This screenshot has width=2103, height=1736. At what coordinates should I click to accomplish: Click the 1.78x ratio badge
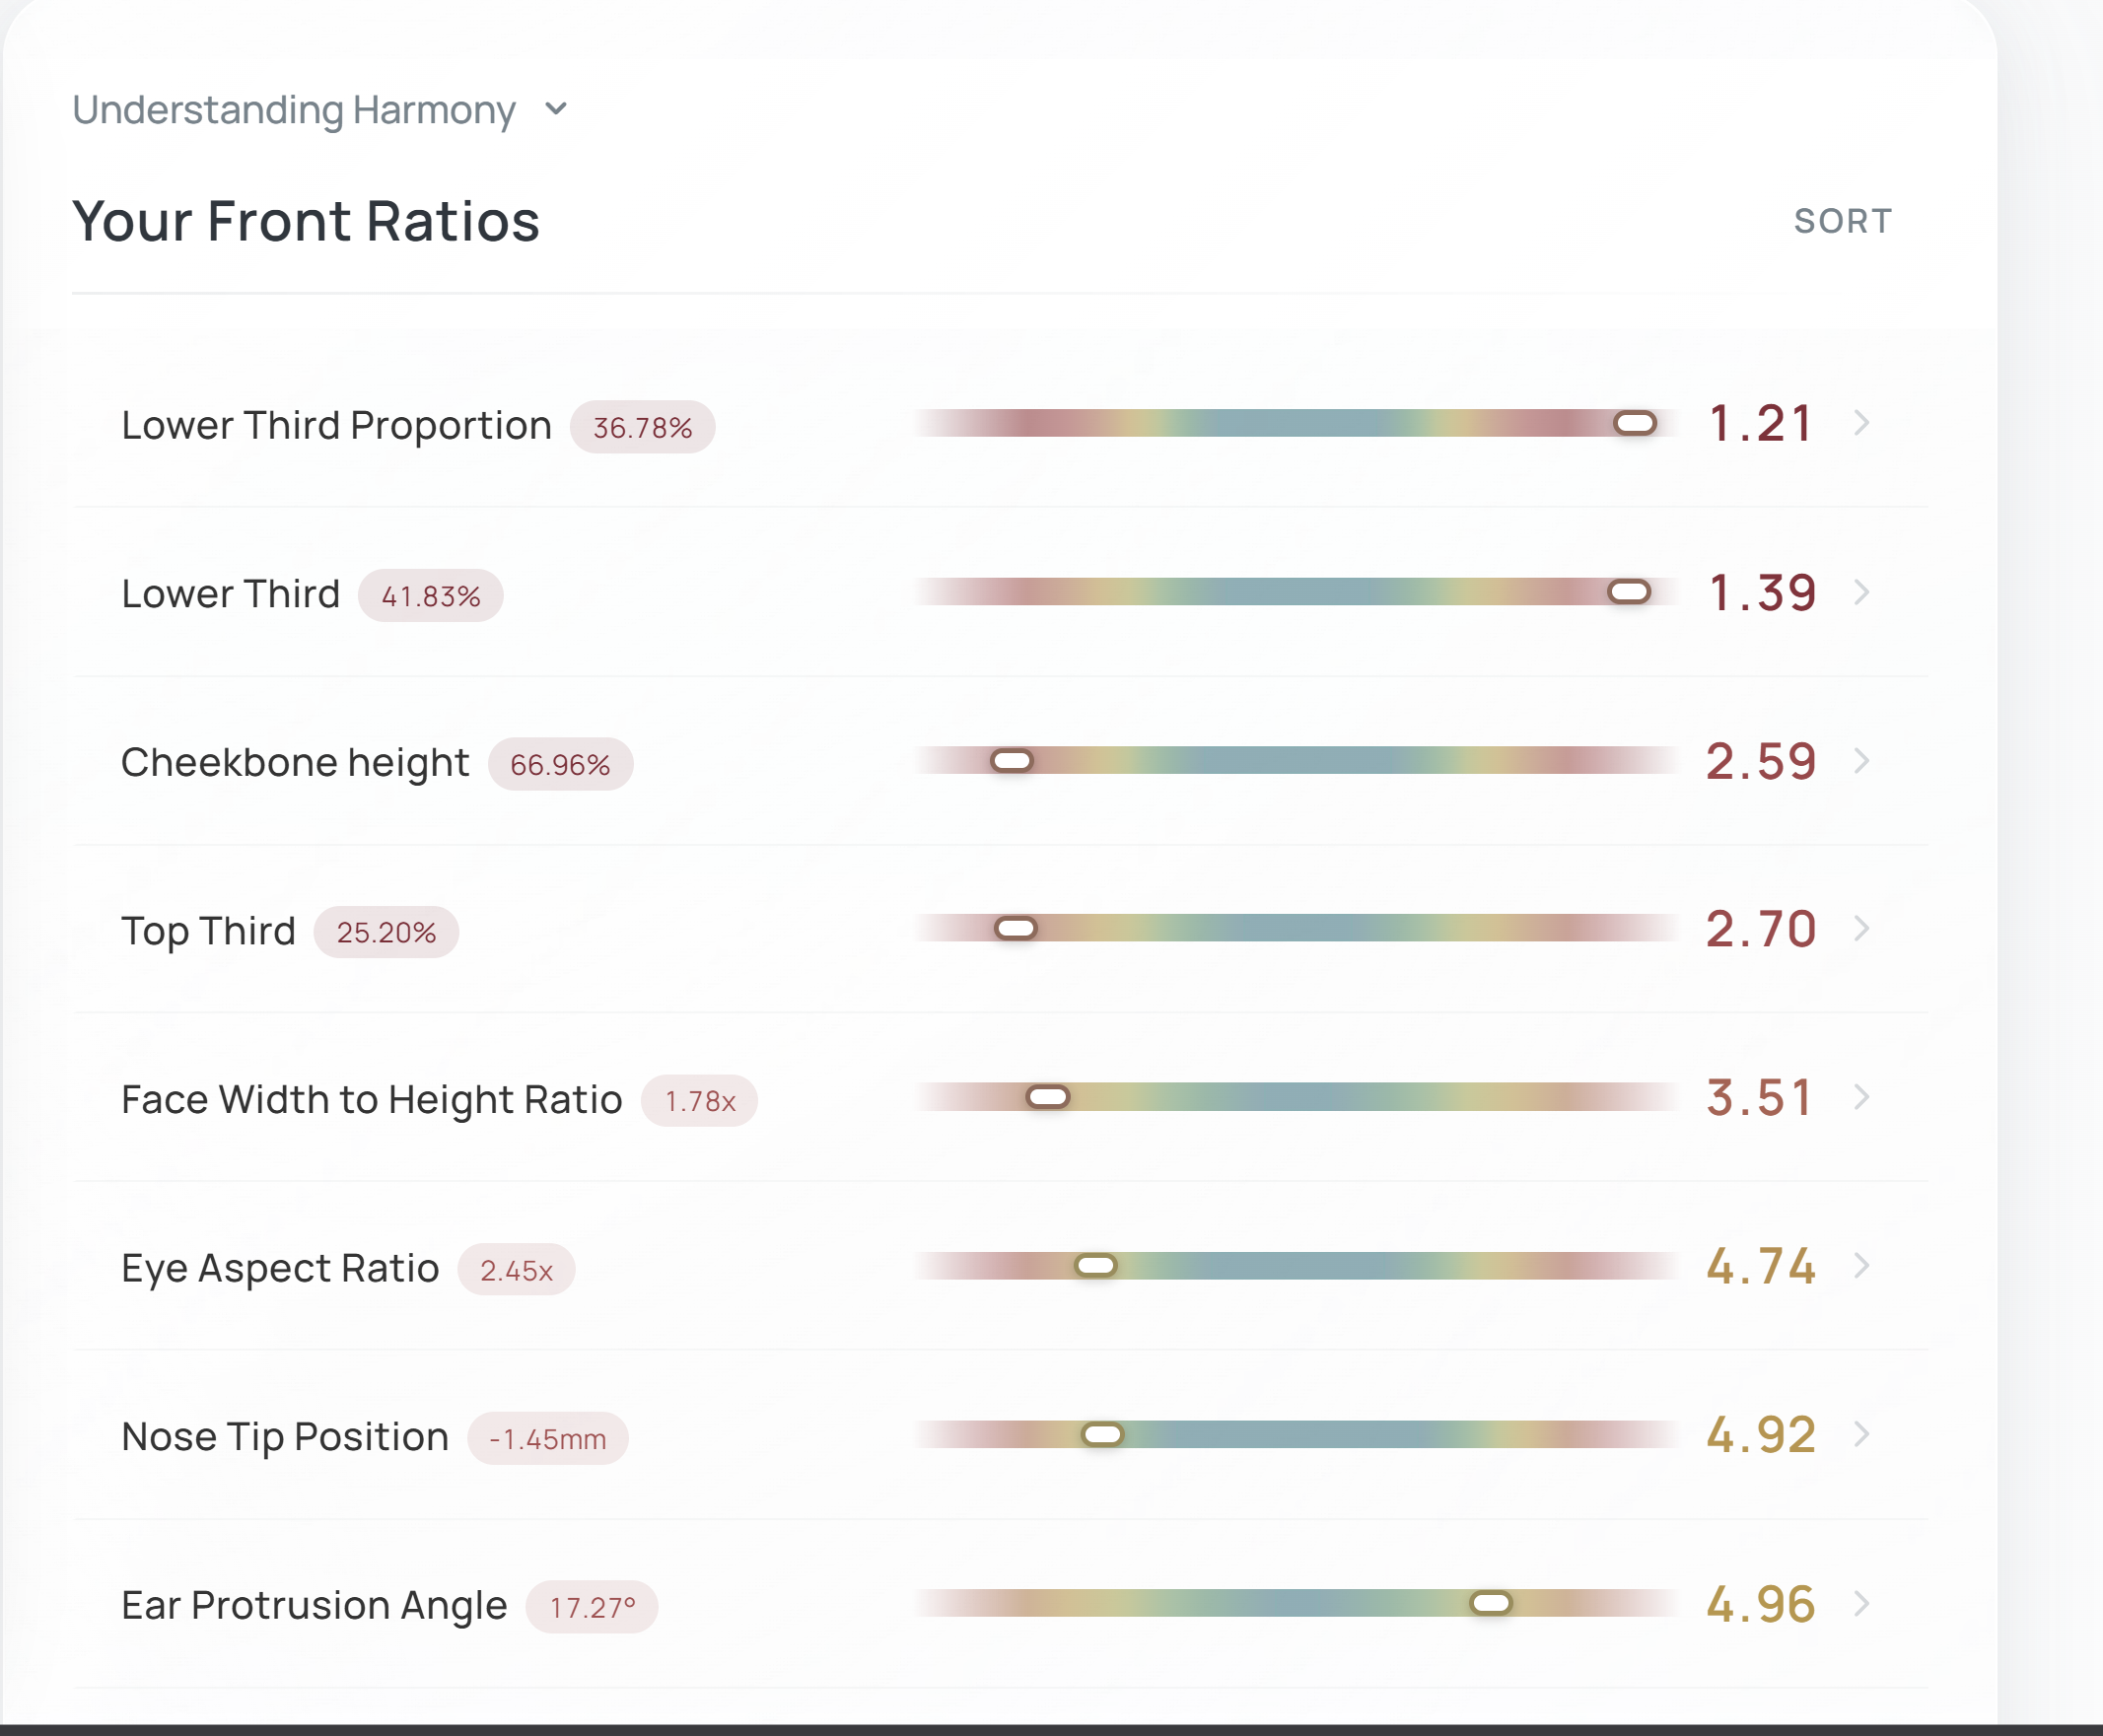click(x=699, y=1102)
